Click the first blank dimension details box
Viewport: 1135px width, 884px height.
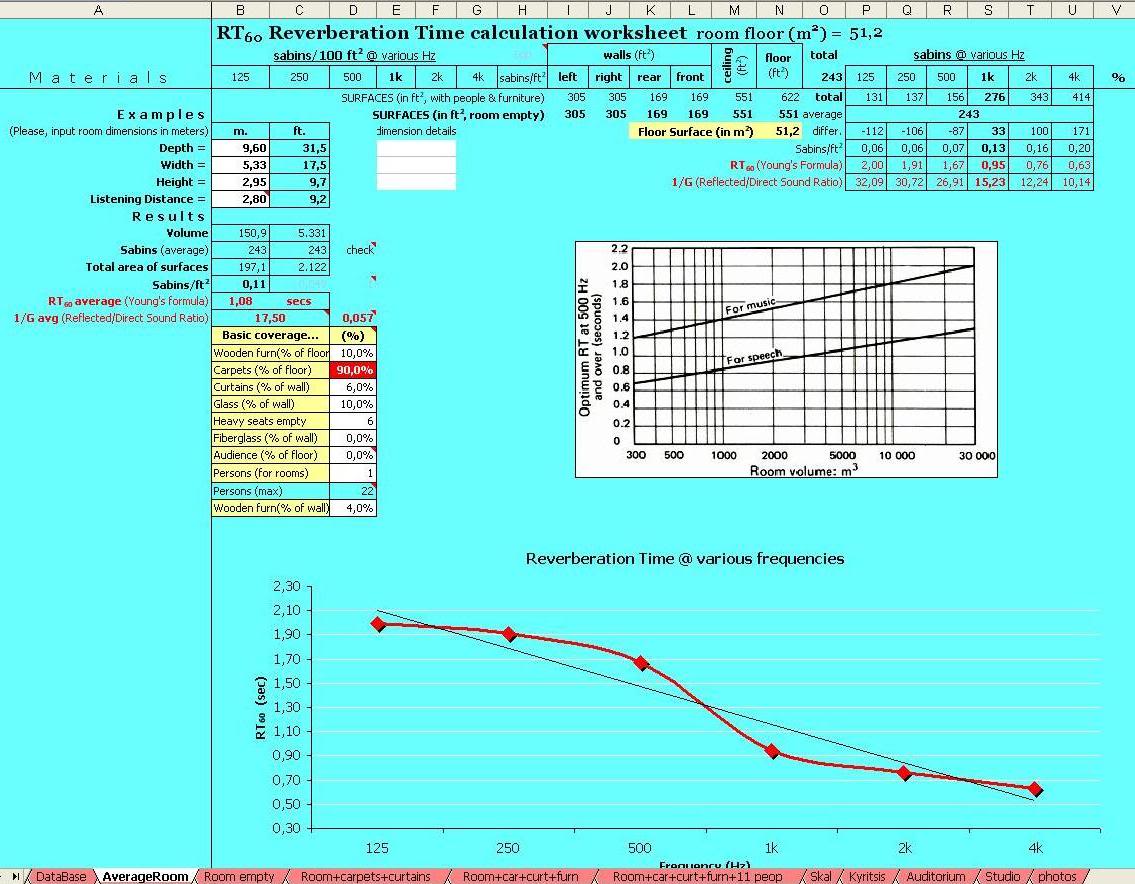pyautogui.click(x=416, y=148)
